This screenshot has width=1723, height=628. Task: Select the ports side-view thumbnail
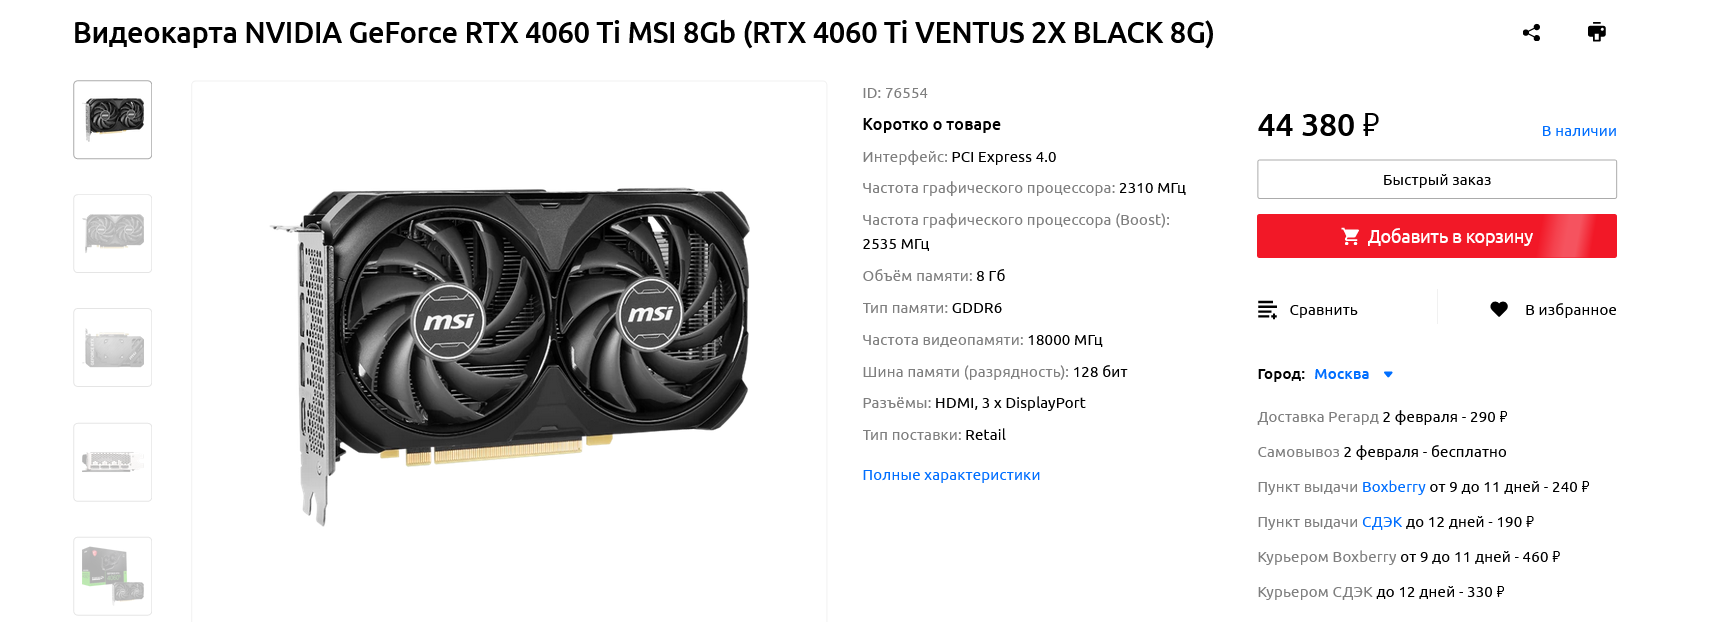tap(113, 462)
